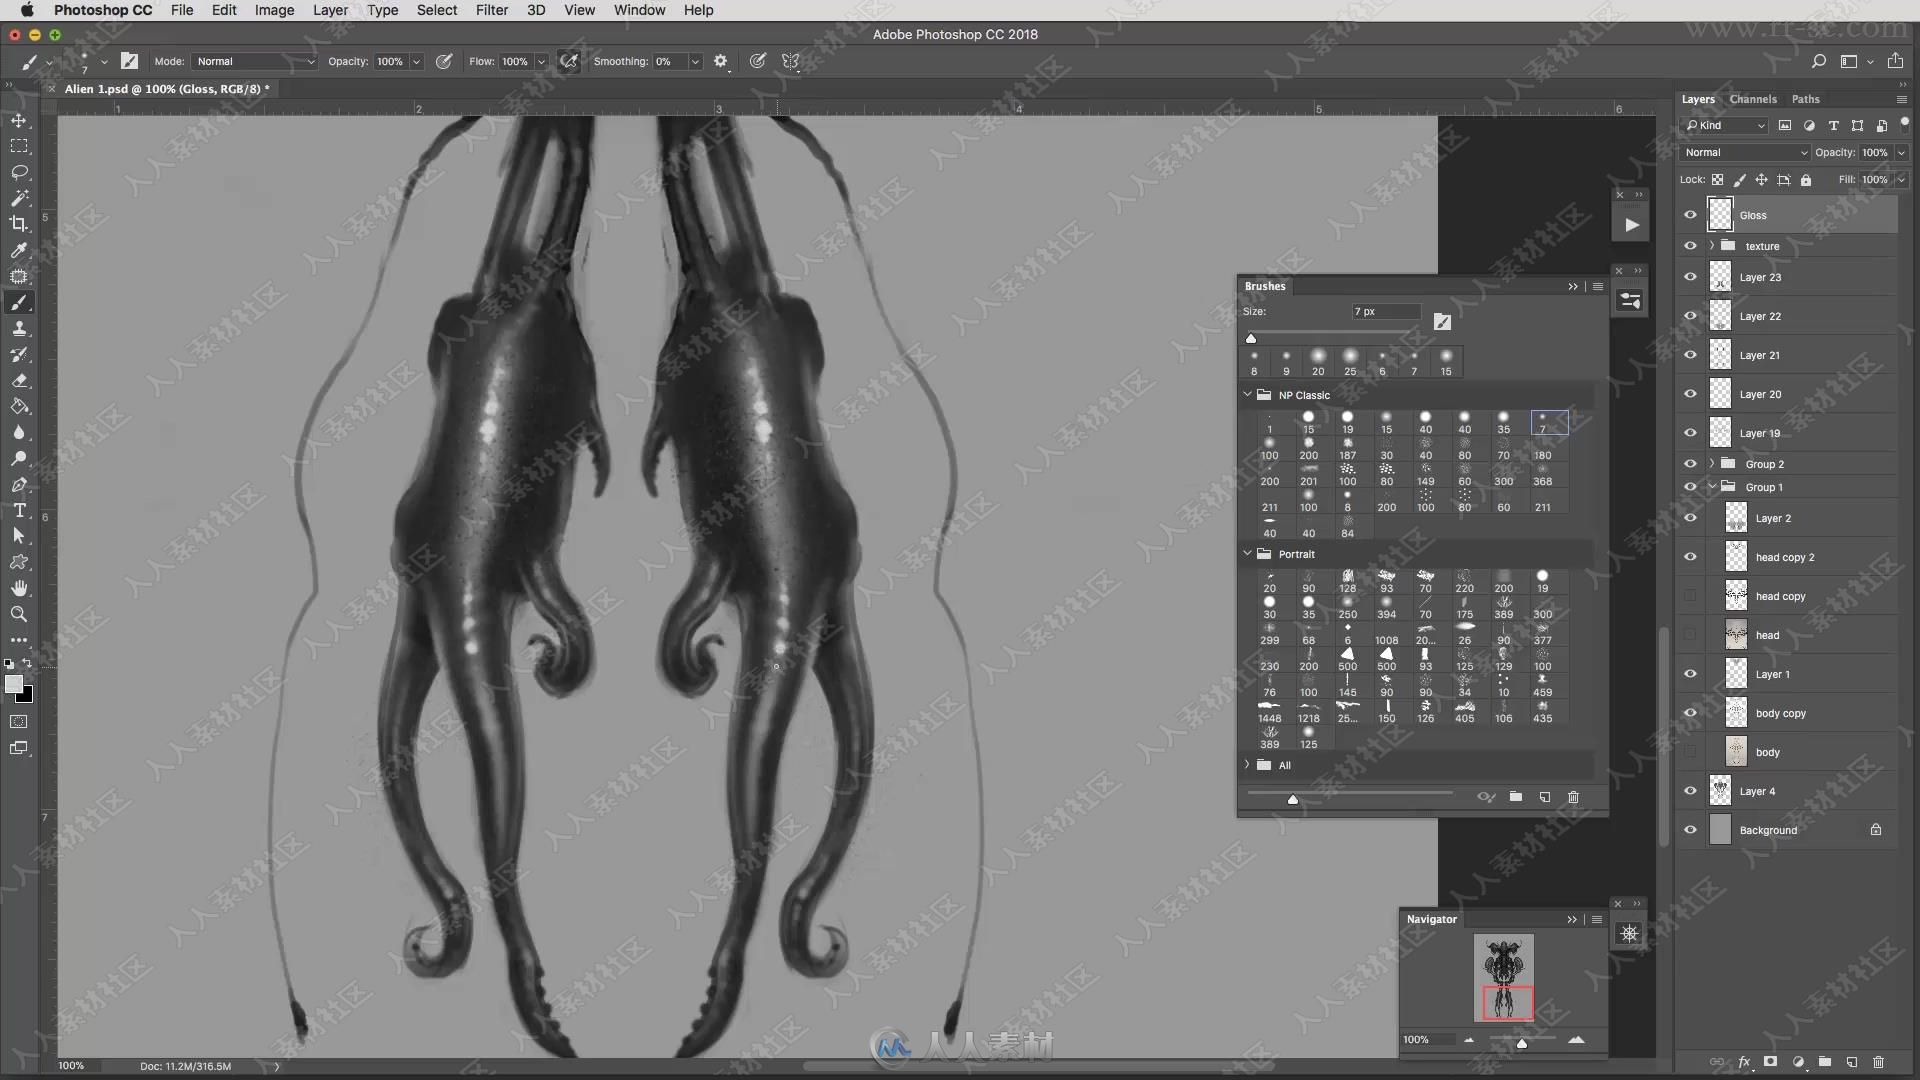The height and width of the screenshot is (1080, 1920).
Task: Open the Smoothing dropdown arrow
Action: pyautogui.click(x=695, y=62)
